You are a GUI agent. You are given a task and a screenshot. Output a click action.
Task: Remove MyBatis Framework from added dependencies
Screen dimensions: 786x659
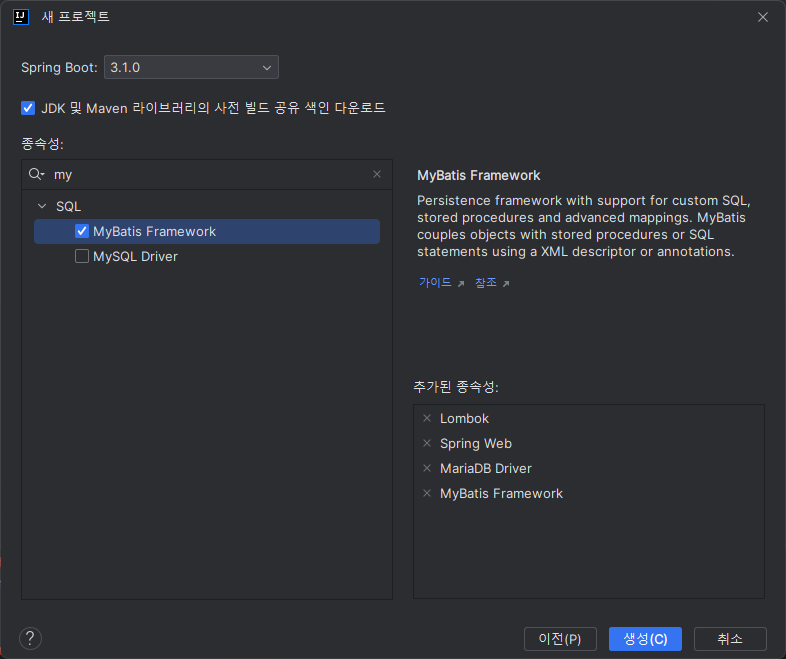pos(427,493)
